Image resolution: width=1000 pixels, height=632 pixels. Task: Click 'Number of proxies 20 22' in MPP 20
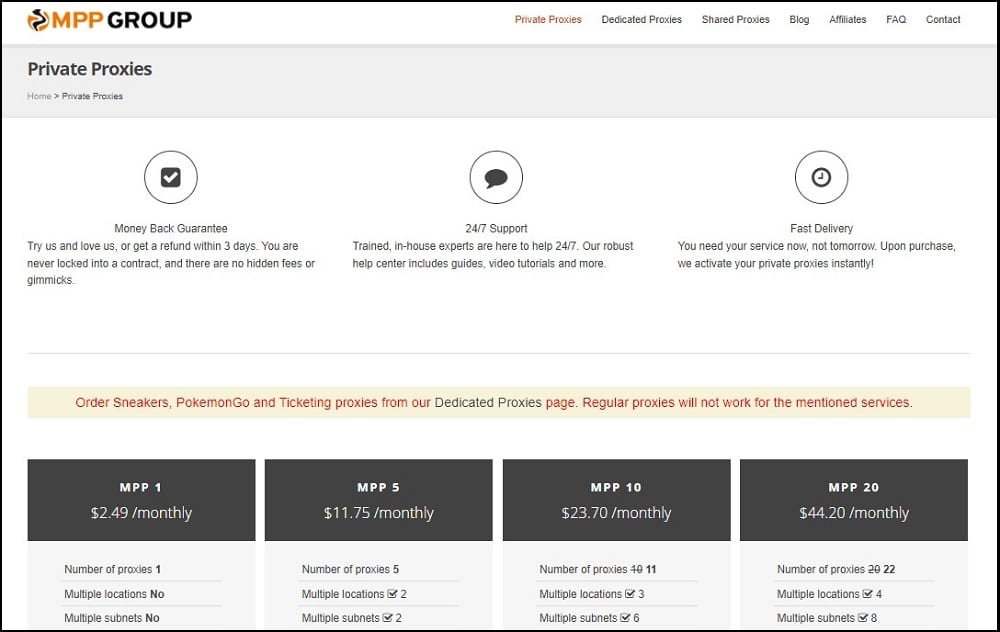click(x=836, y=570)
